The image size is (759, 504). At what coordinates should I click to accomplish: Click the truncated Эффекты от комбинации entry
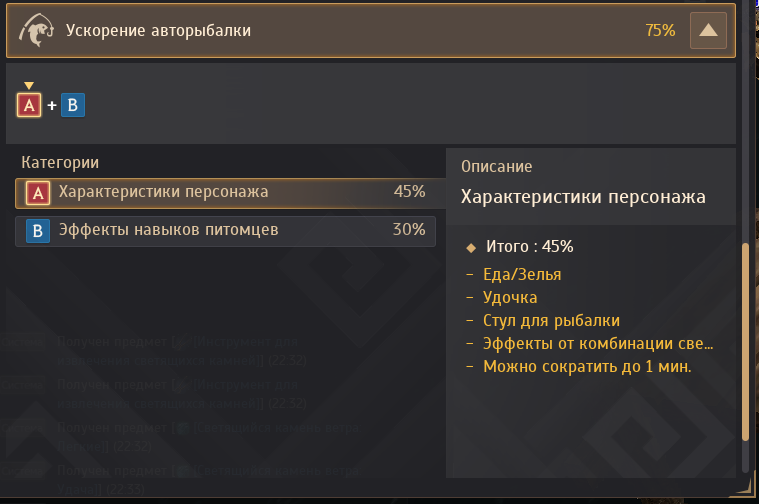click(x=598, y=344)
